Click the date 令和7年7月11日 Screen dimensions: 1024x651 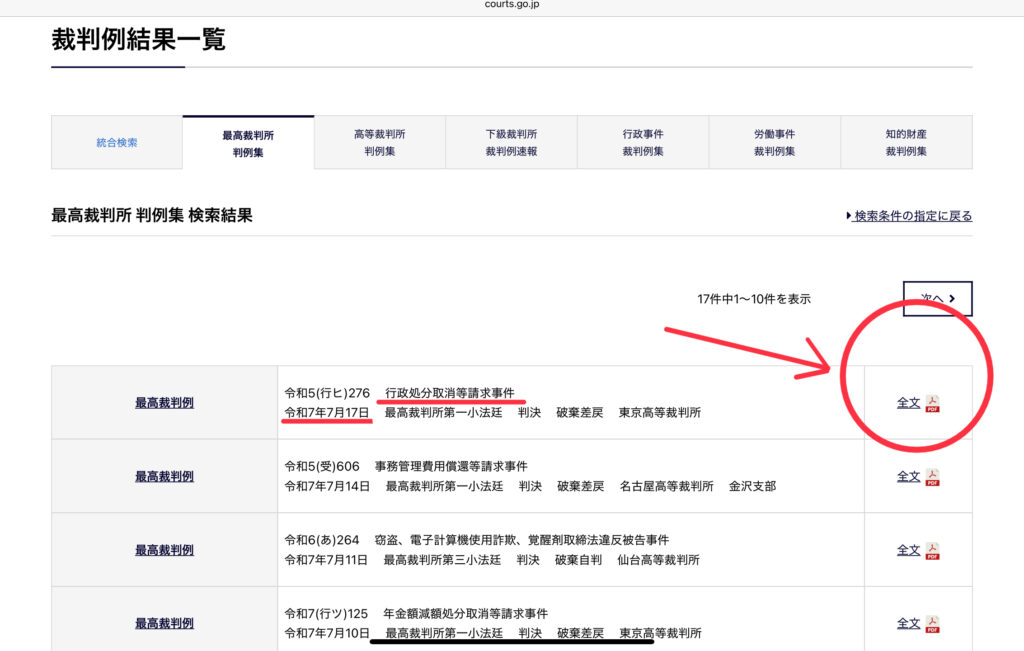[x=326, y=560]
